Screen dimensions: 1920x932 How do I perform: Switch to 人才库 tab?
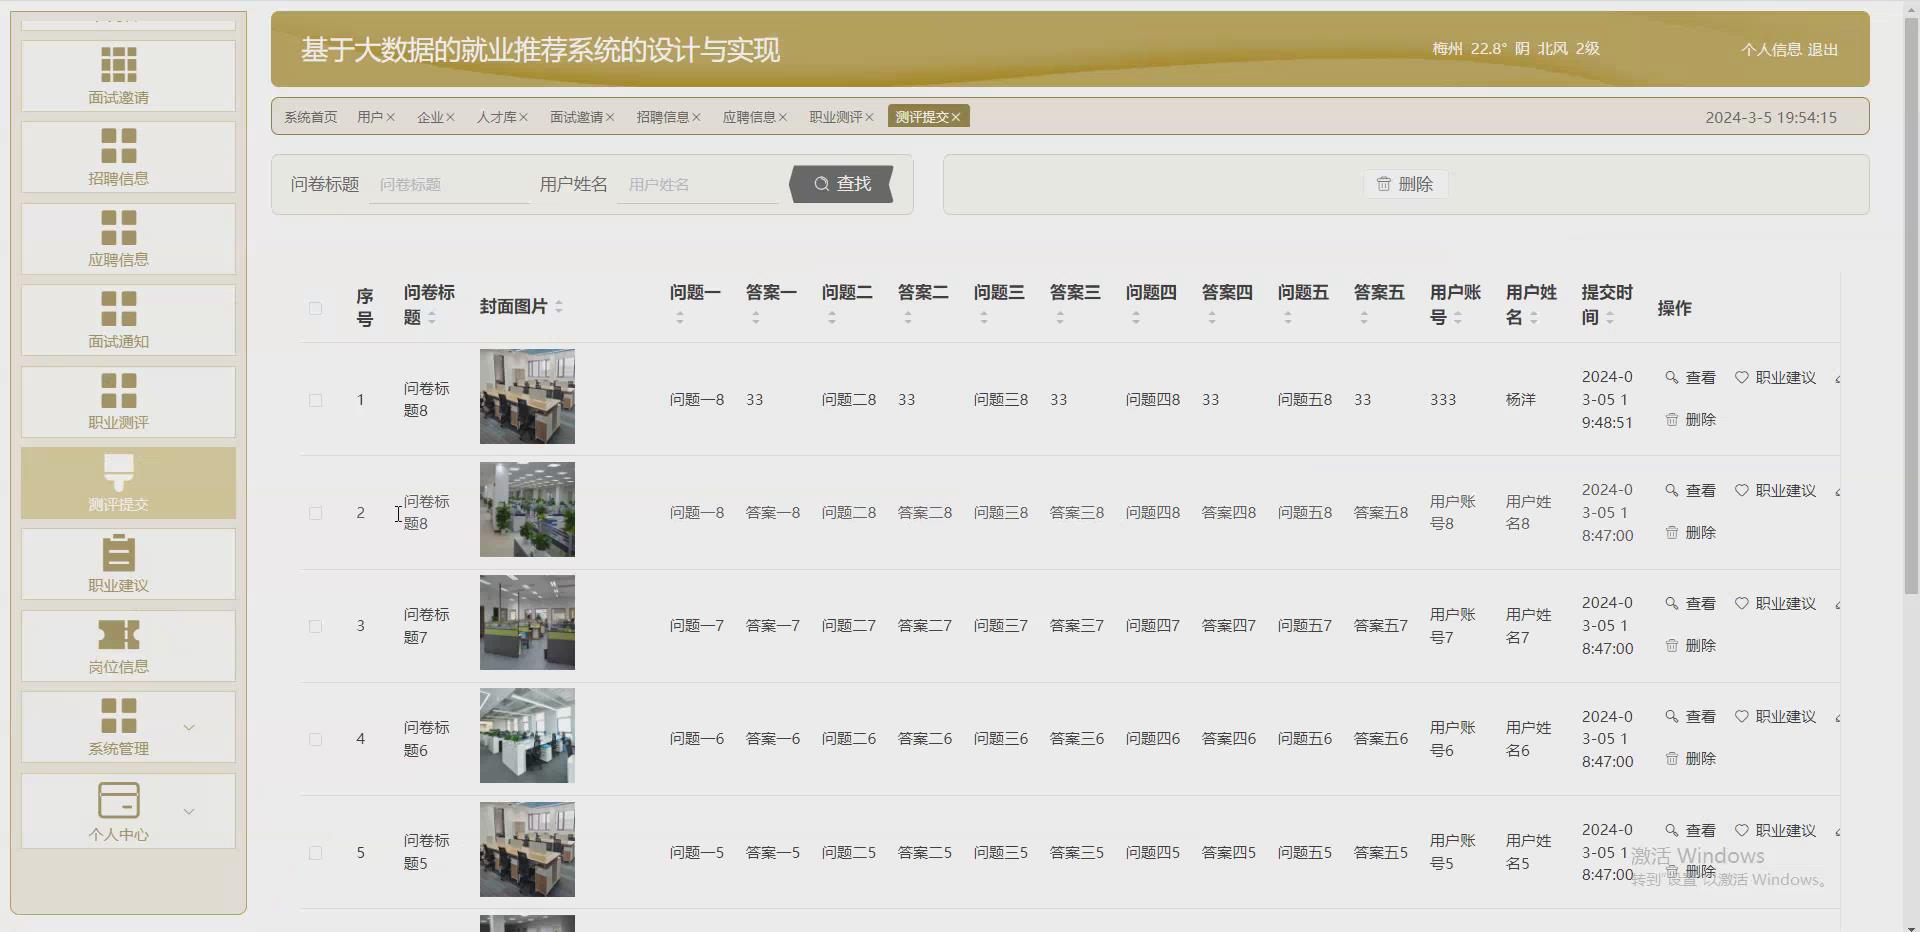pos(497,117)
